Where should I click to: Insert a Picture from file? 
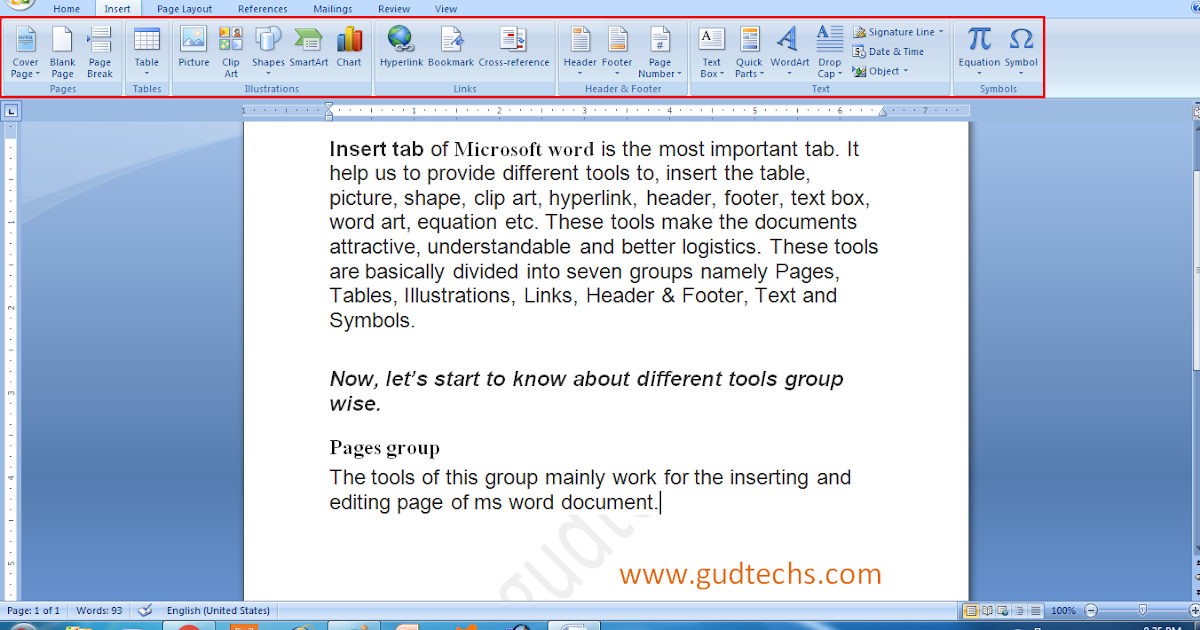[193, 50]
